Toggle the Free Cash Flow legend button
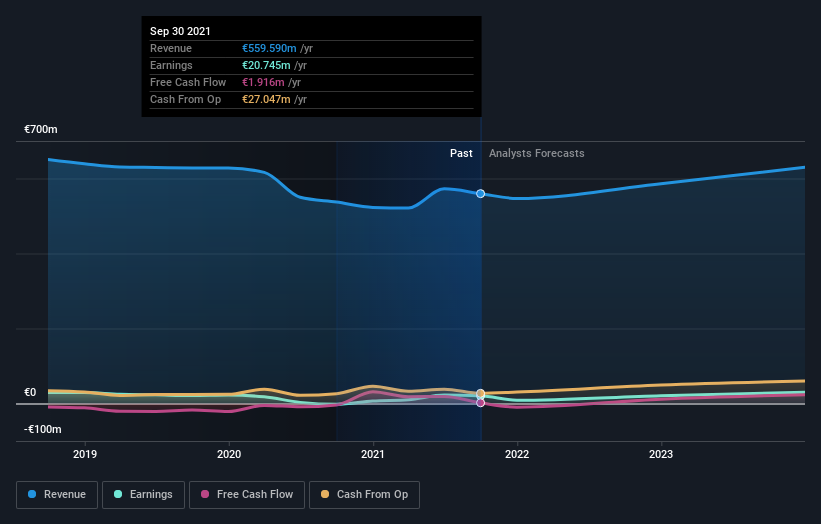The image size is (821, 524). [x=247, y=495]
